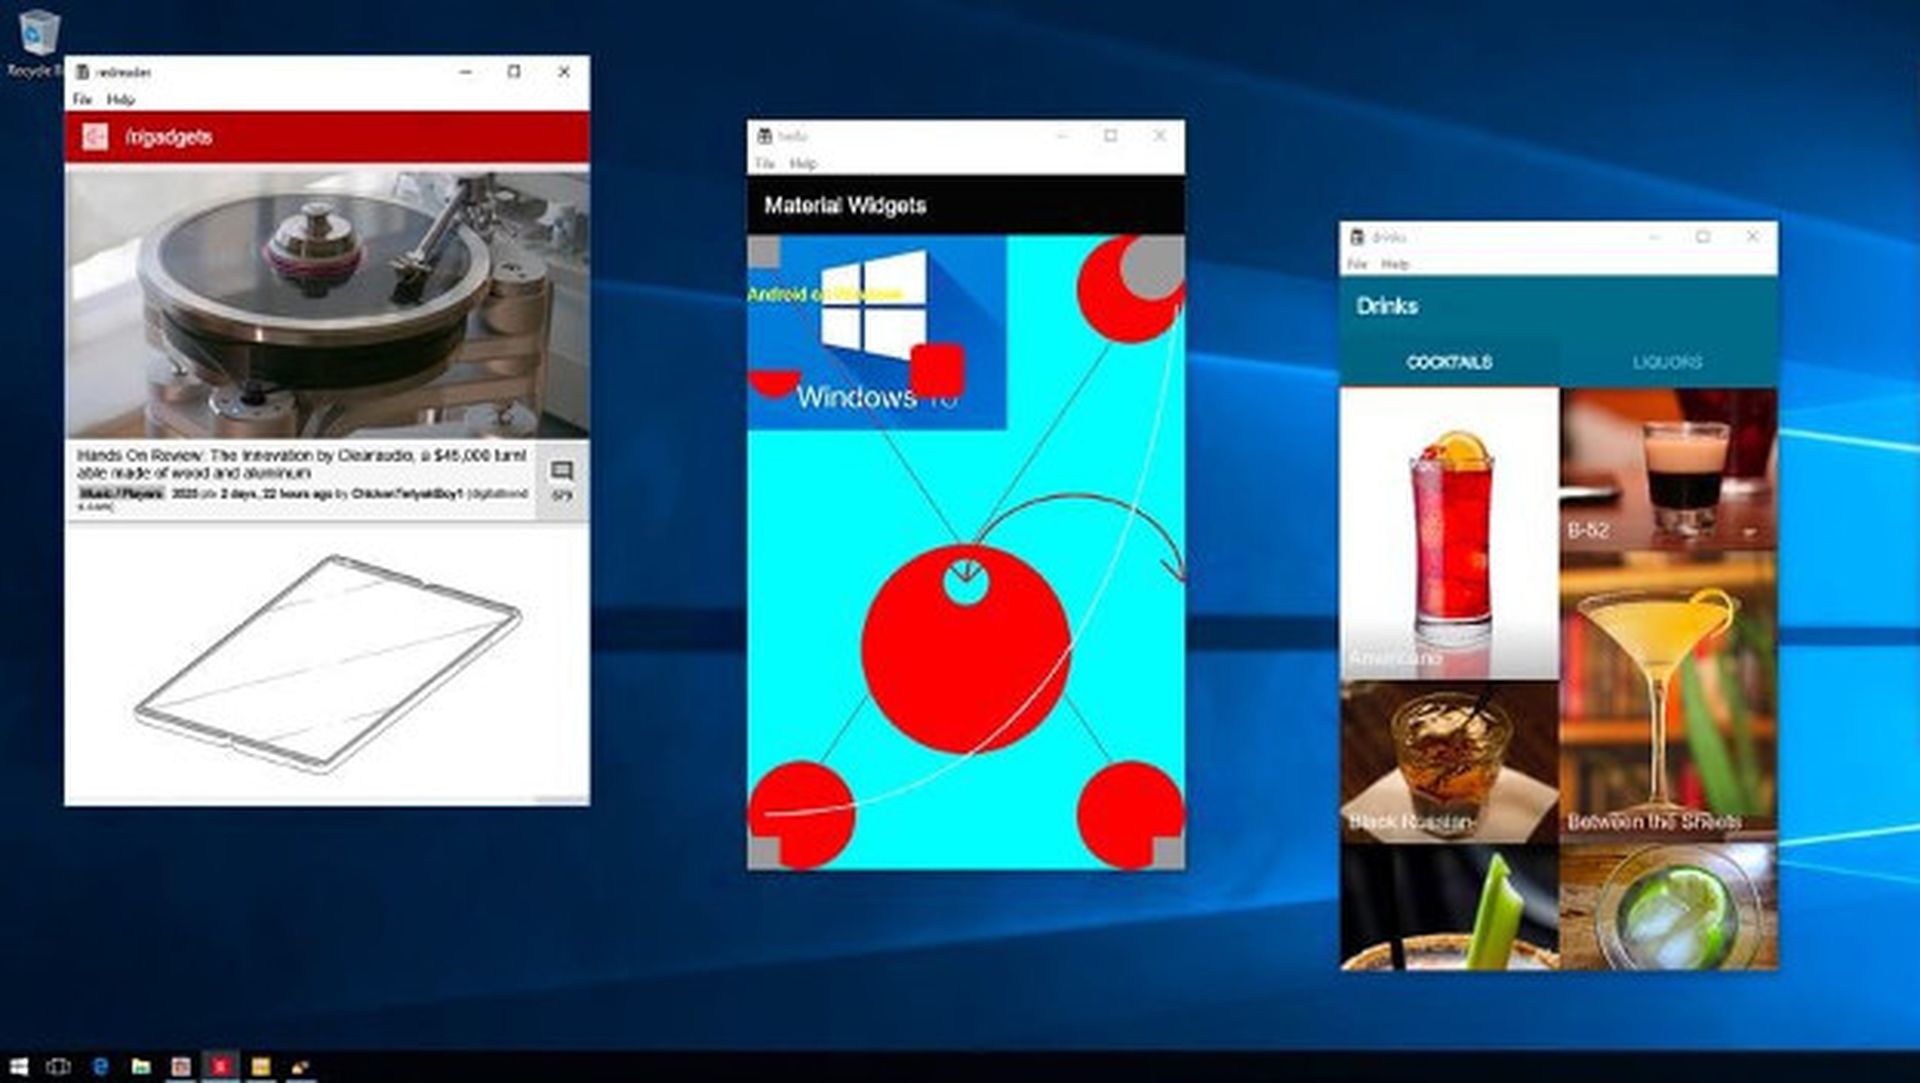This screenshot has width=1920, height=1083.
Task: Switch to the COCKTAILS tab
Action: tap(1449, 362)
